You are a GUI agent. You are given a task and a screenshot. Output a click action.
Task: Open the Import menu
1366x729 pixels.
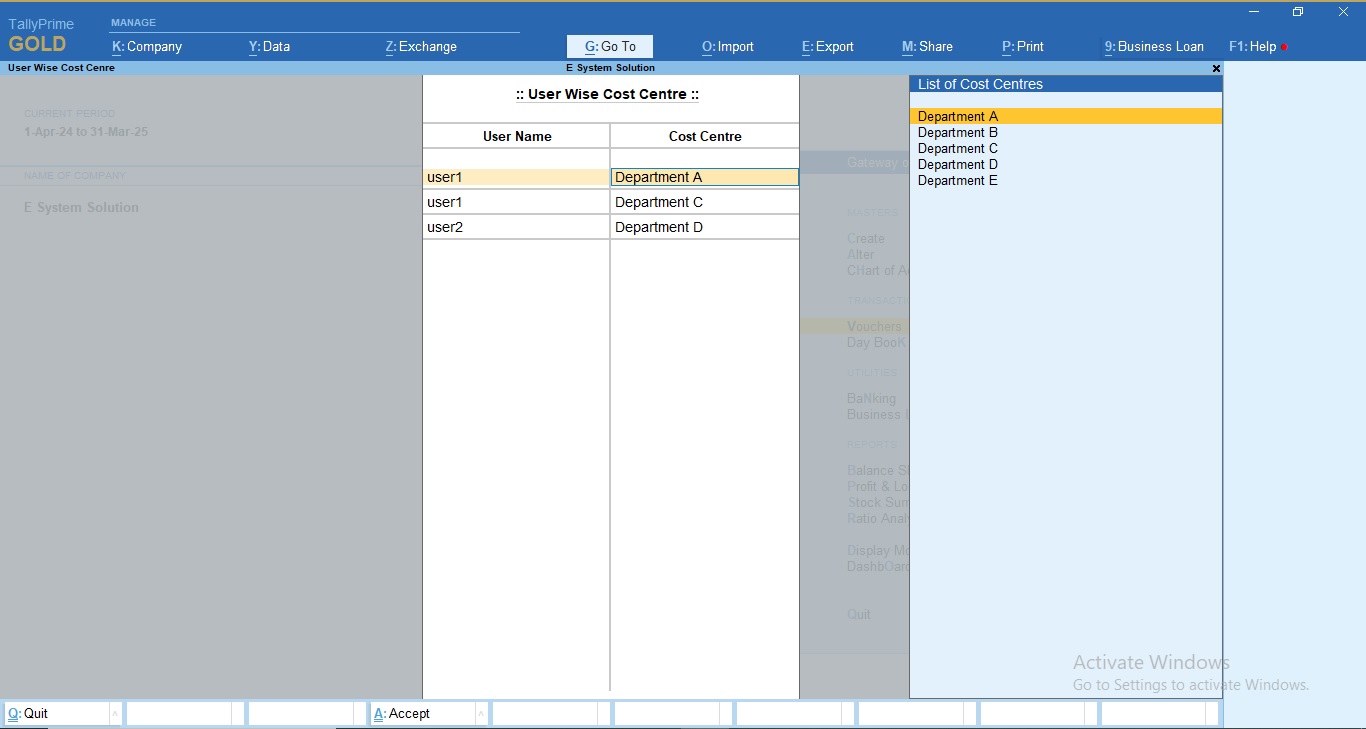pos(727,46)
